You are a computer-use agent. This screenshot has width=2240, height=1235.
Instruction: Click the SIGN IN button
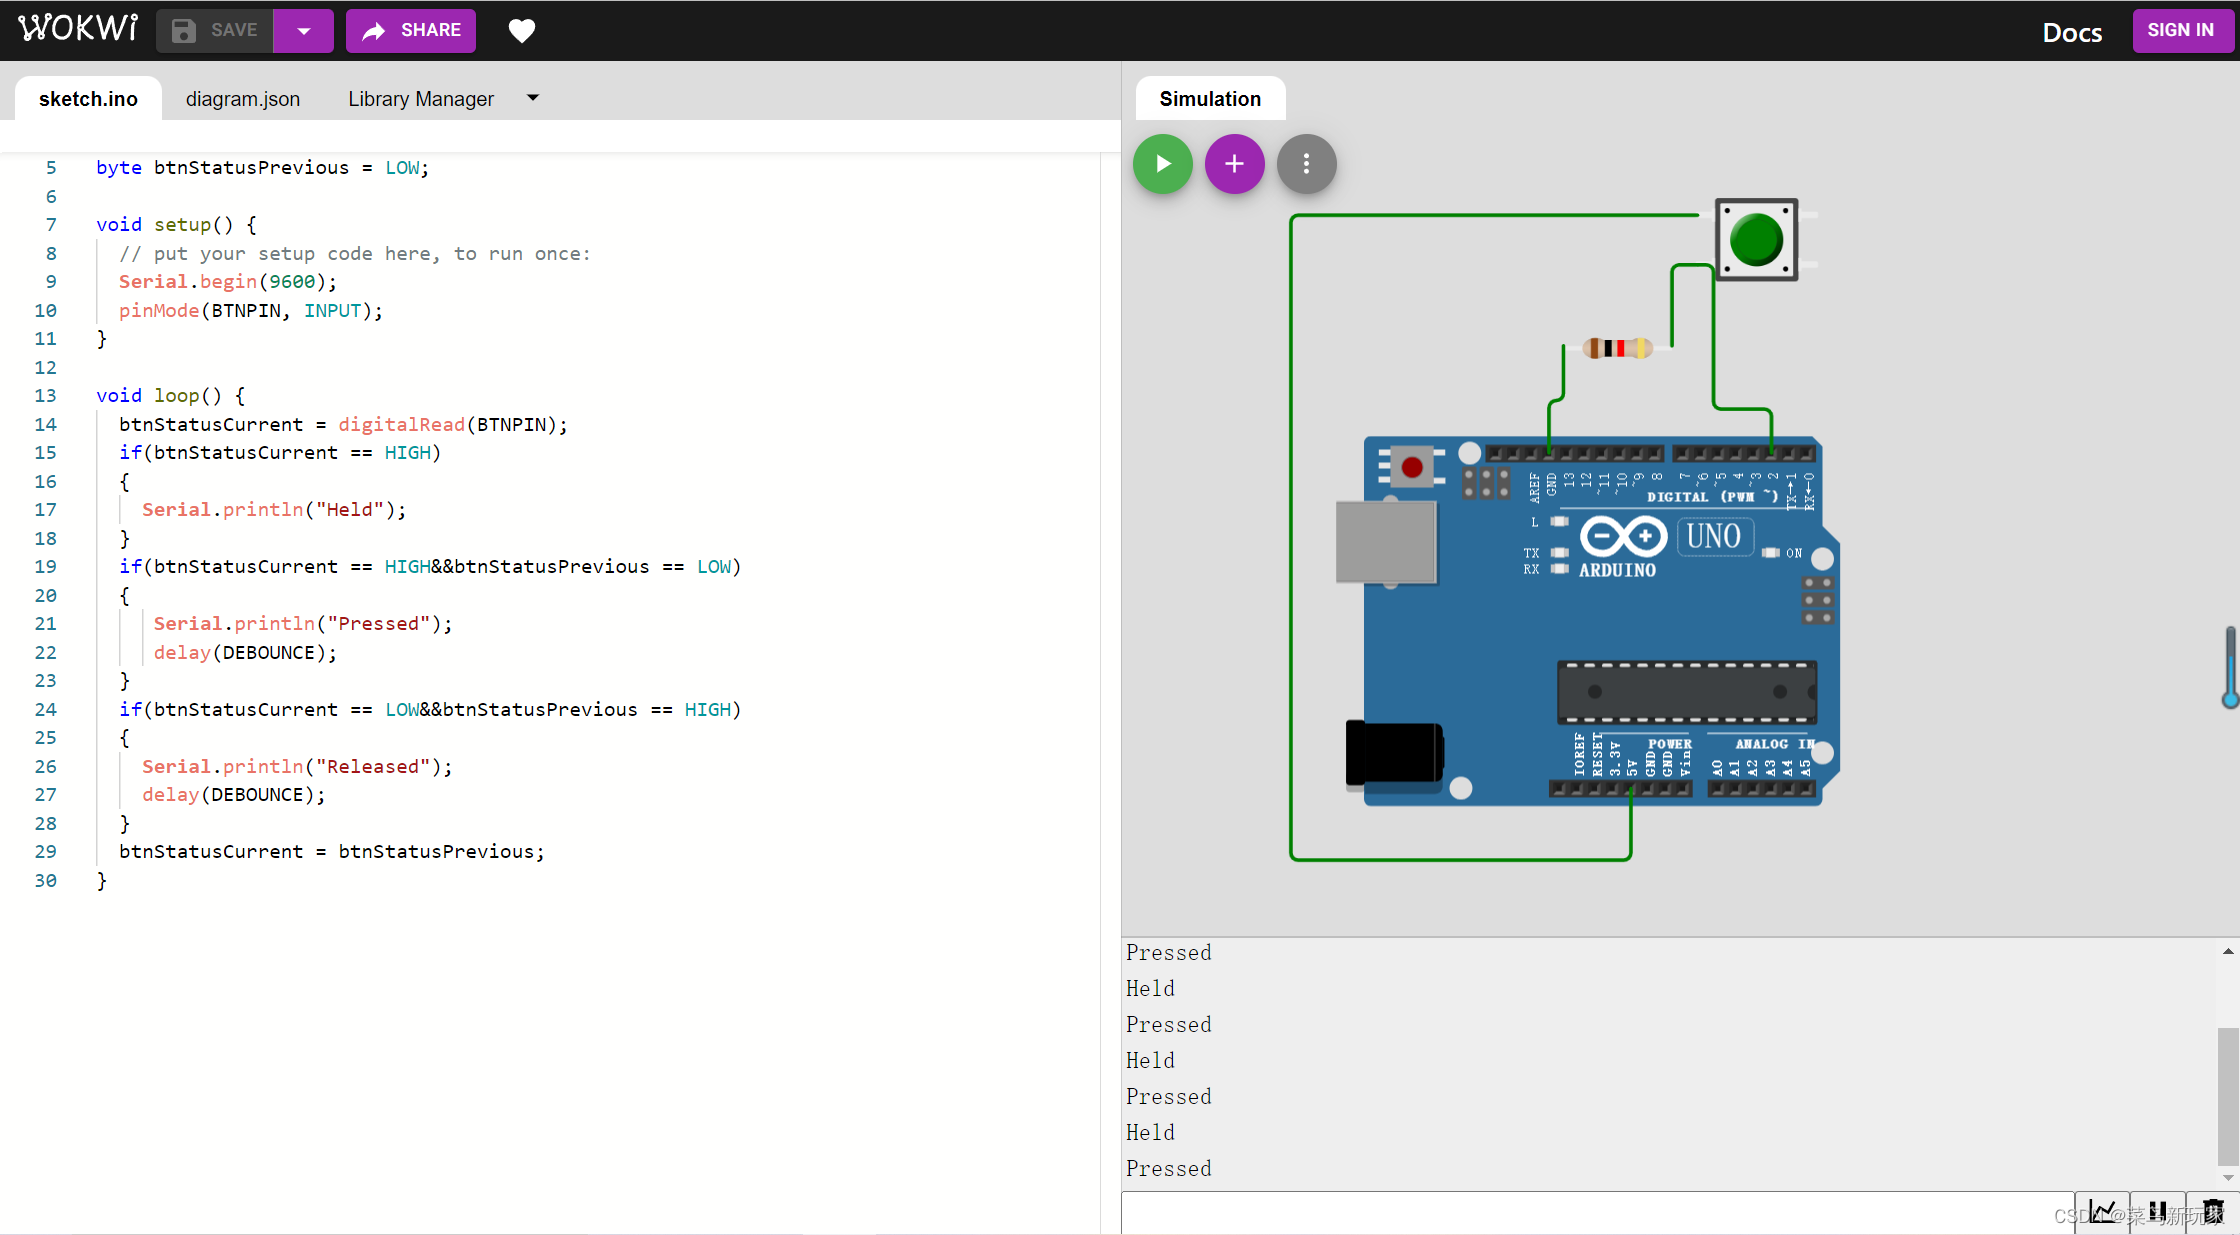click(x=2180, y=31)
